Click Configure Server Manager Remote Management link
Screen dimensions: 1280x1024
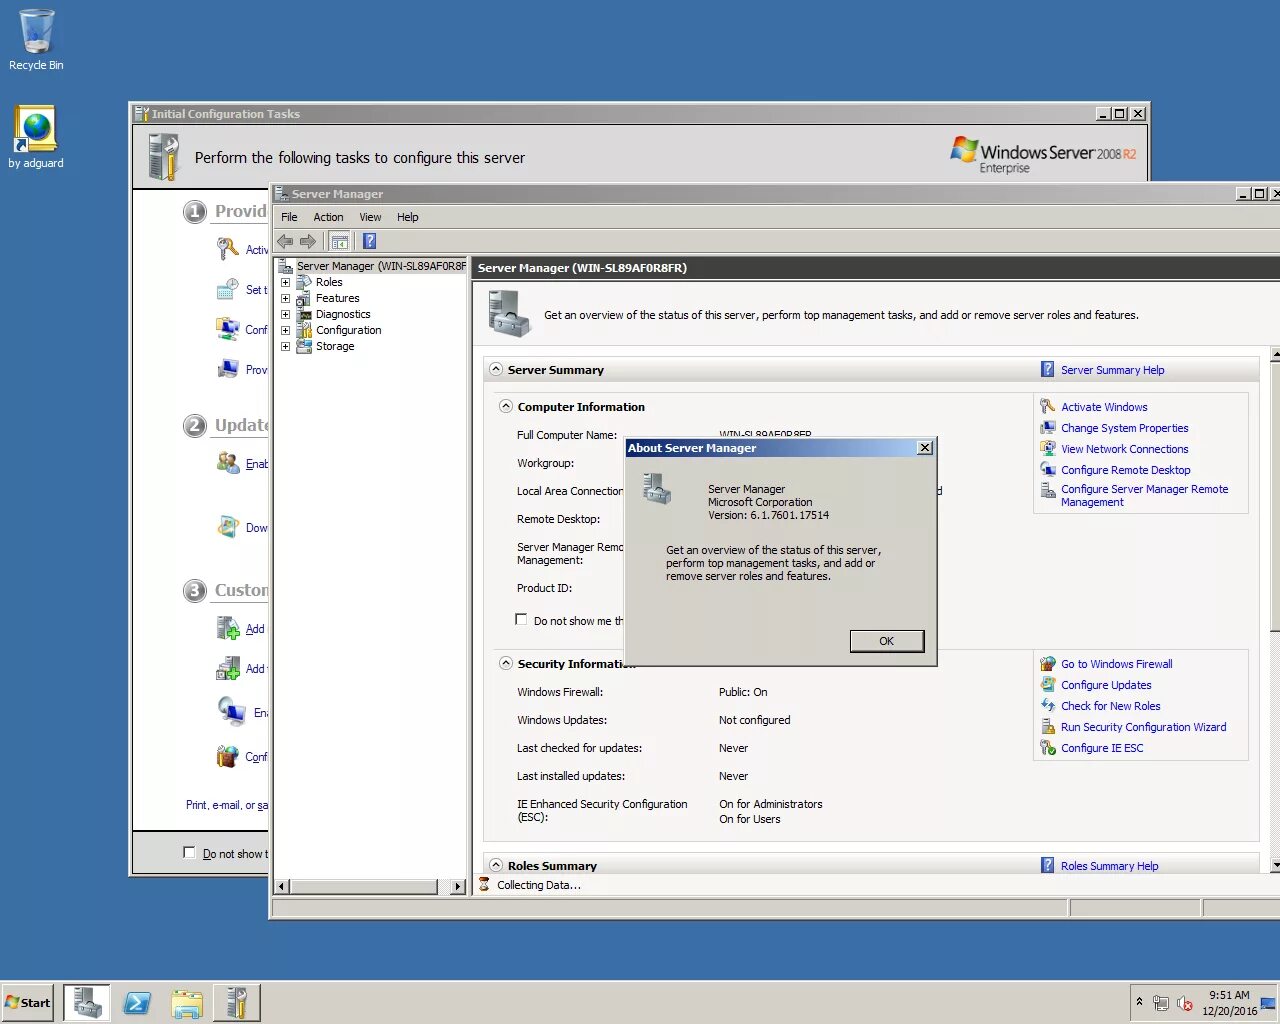coord(1144,495)
